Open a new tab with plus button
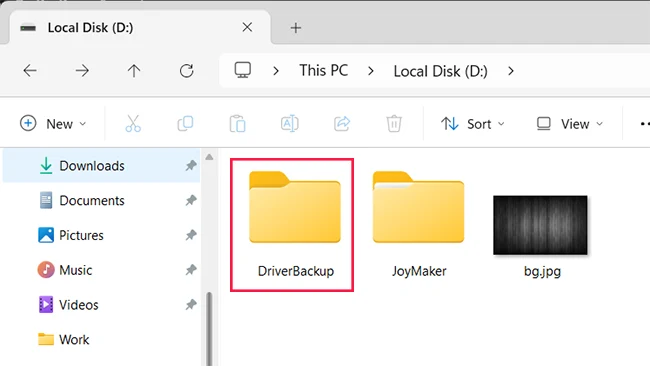This screenshot has width=650, height=366. click(x=296, y=28)
